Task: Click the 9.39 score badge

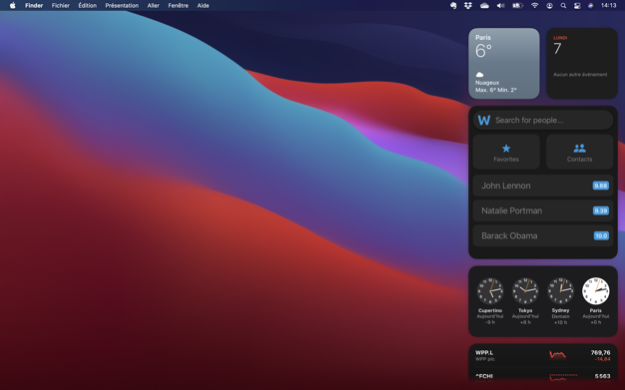Action: [x=601, y=211]
